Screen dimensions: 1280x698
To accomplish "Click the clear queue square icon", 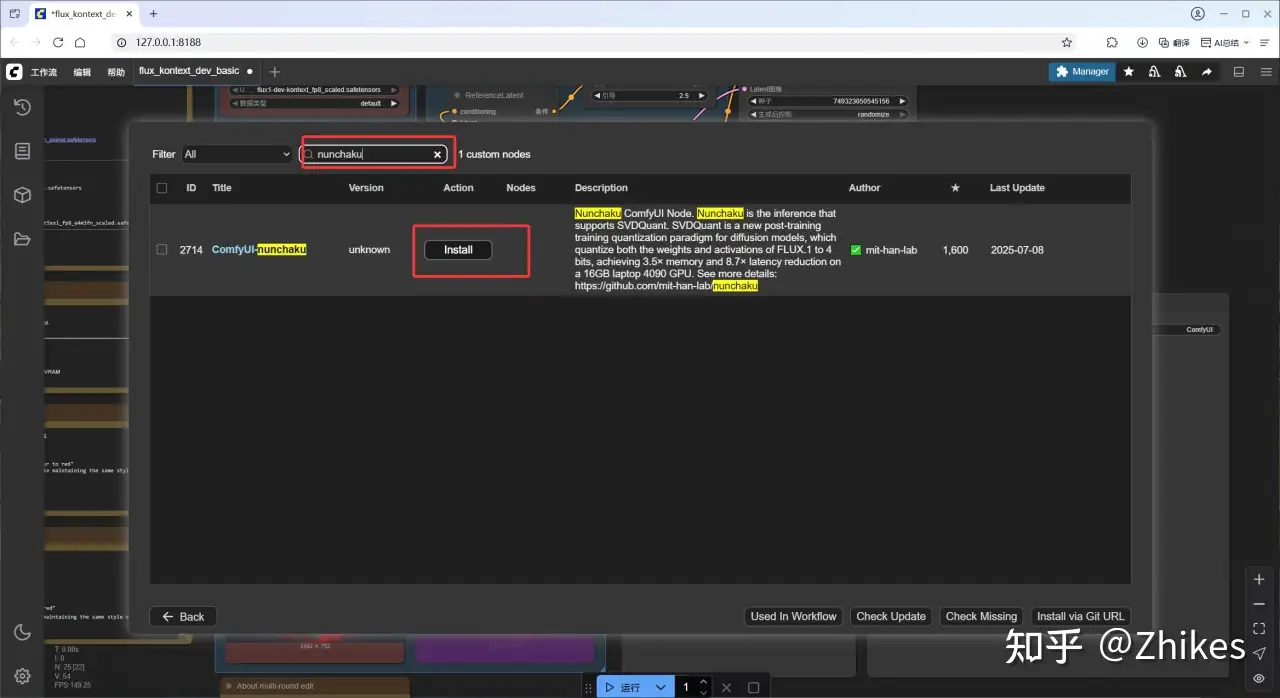I will pos(754,688).
